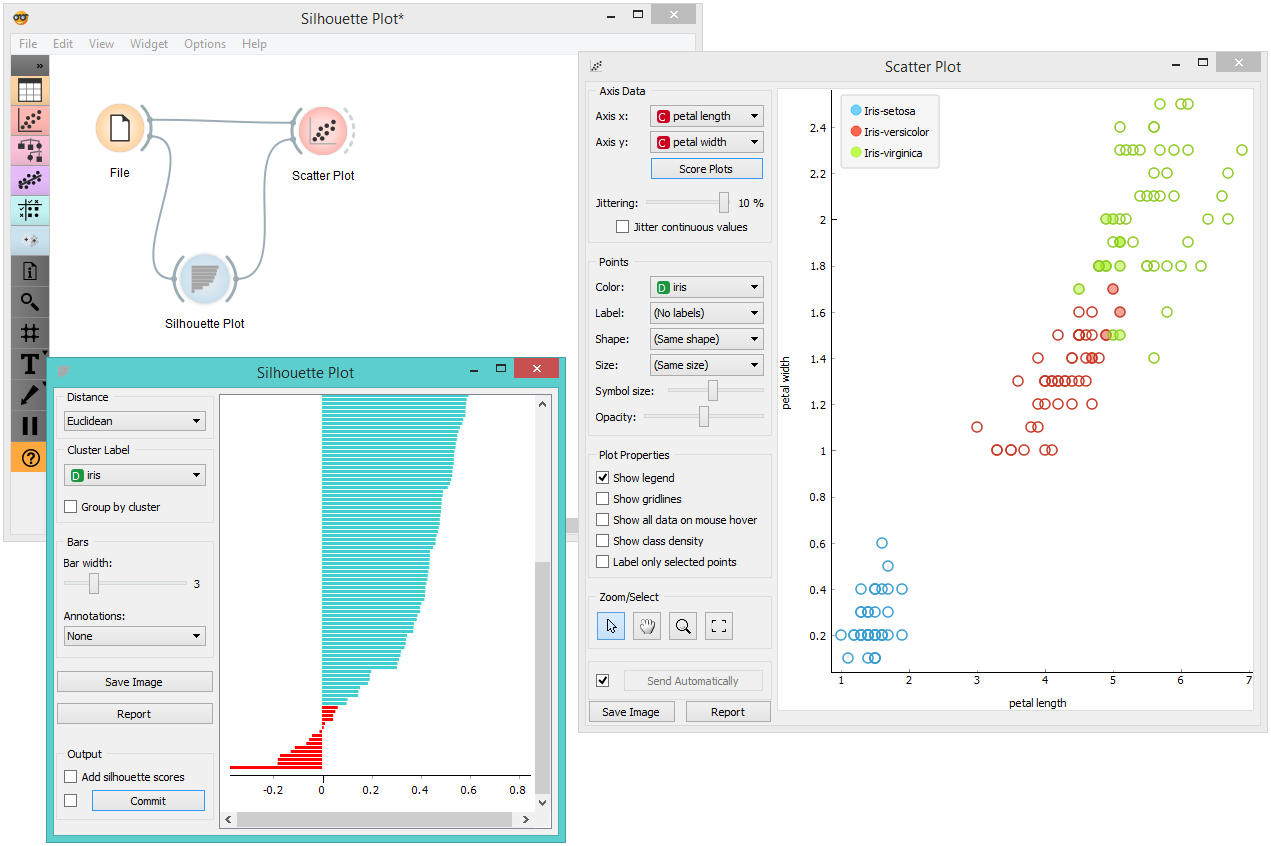Open the Visualize category with scatter icon
Screen dimensions: 1271x846
click(x=30, y=121)
